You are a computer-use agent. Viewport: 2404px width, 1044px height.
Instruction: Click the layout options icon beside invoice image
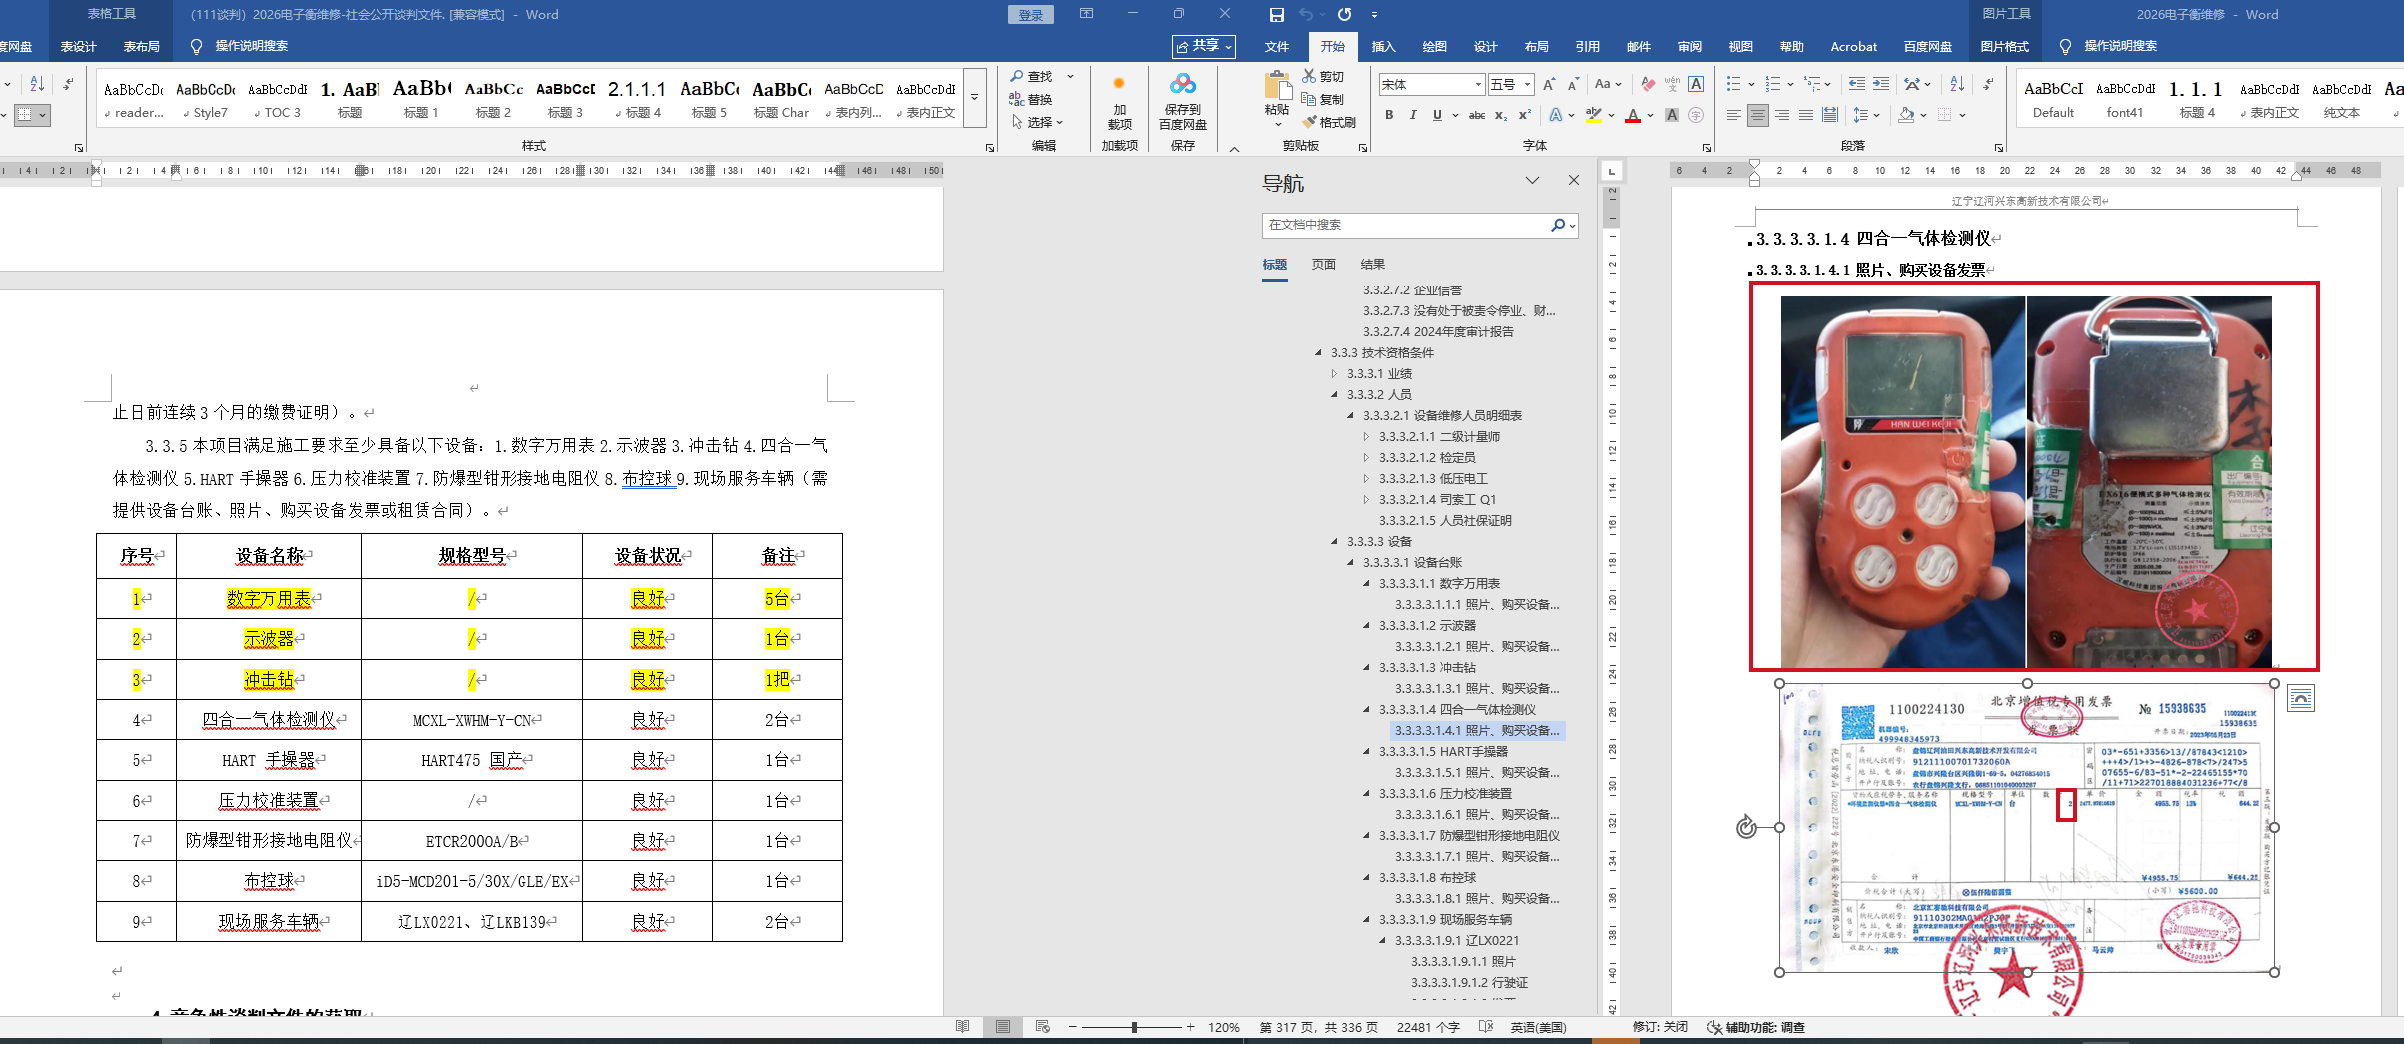(2300, 699)
